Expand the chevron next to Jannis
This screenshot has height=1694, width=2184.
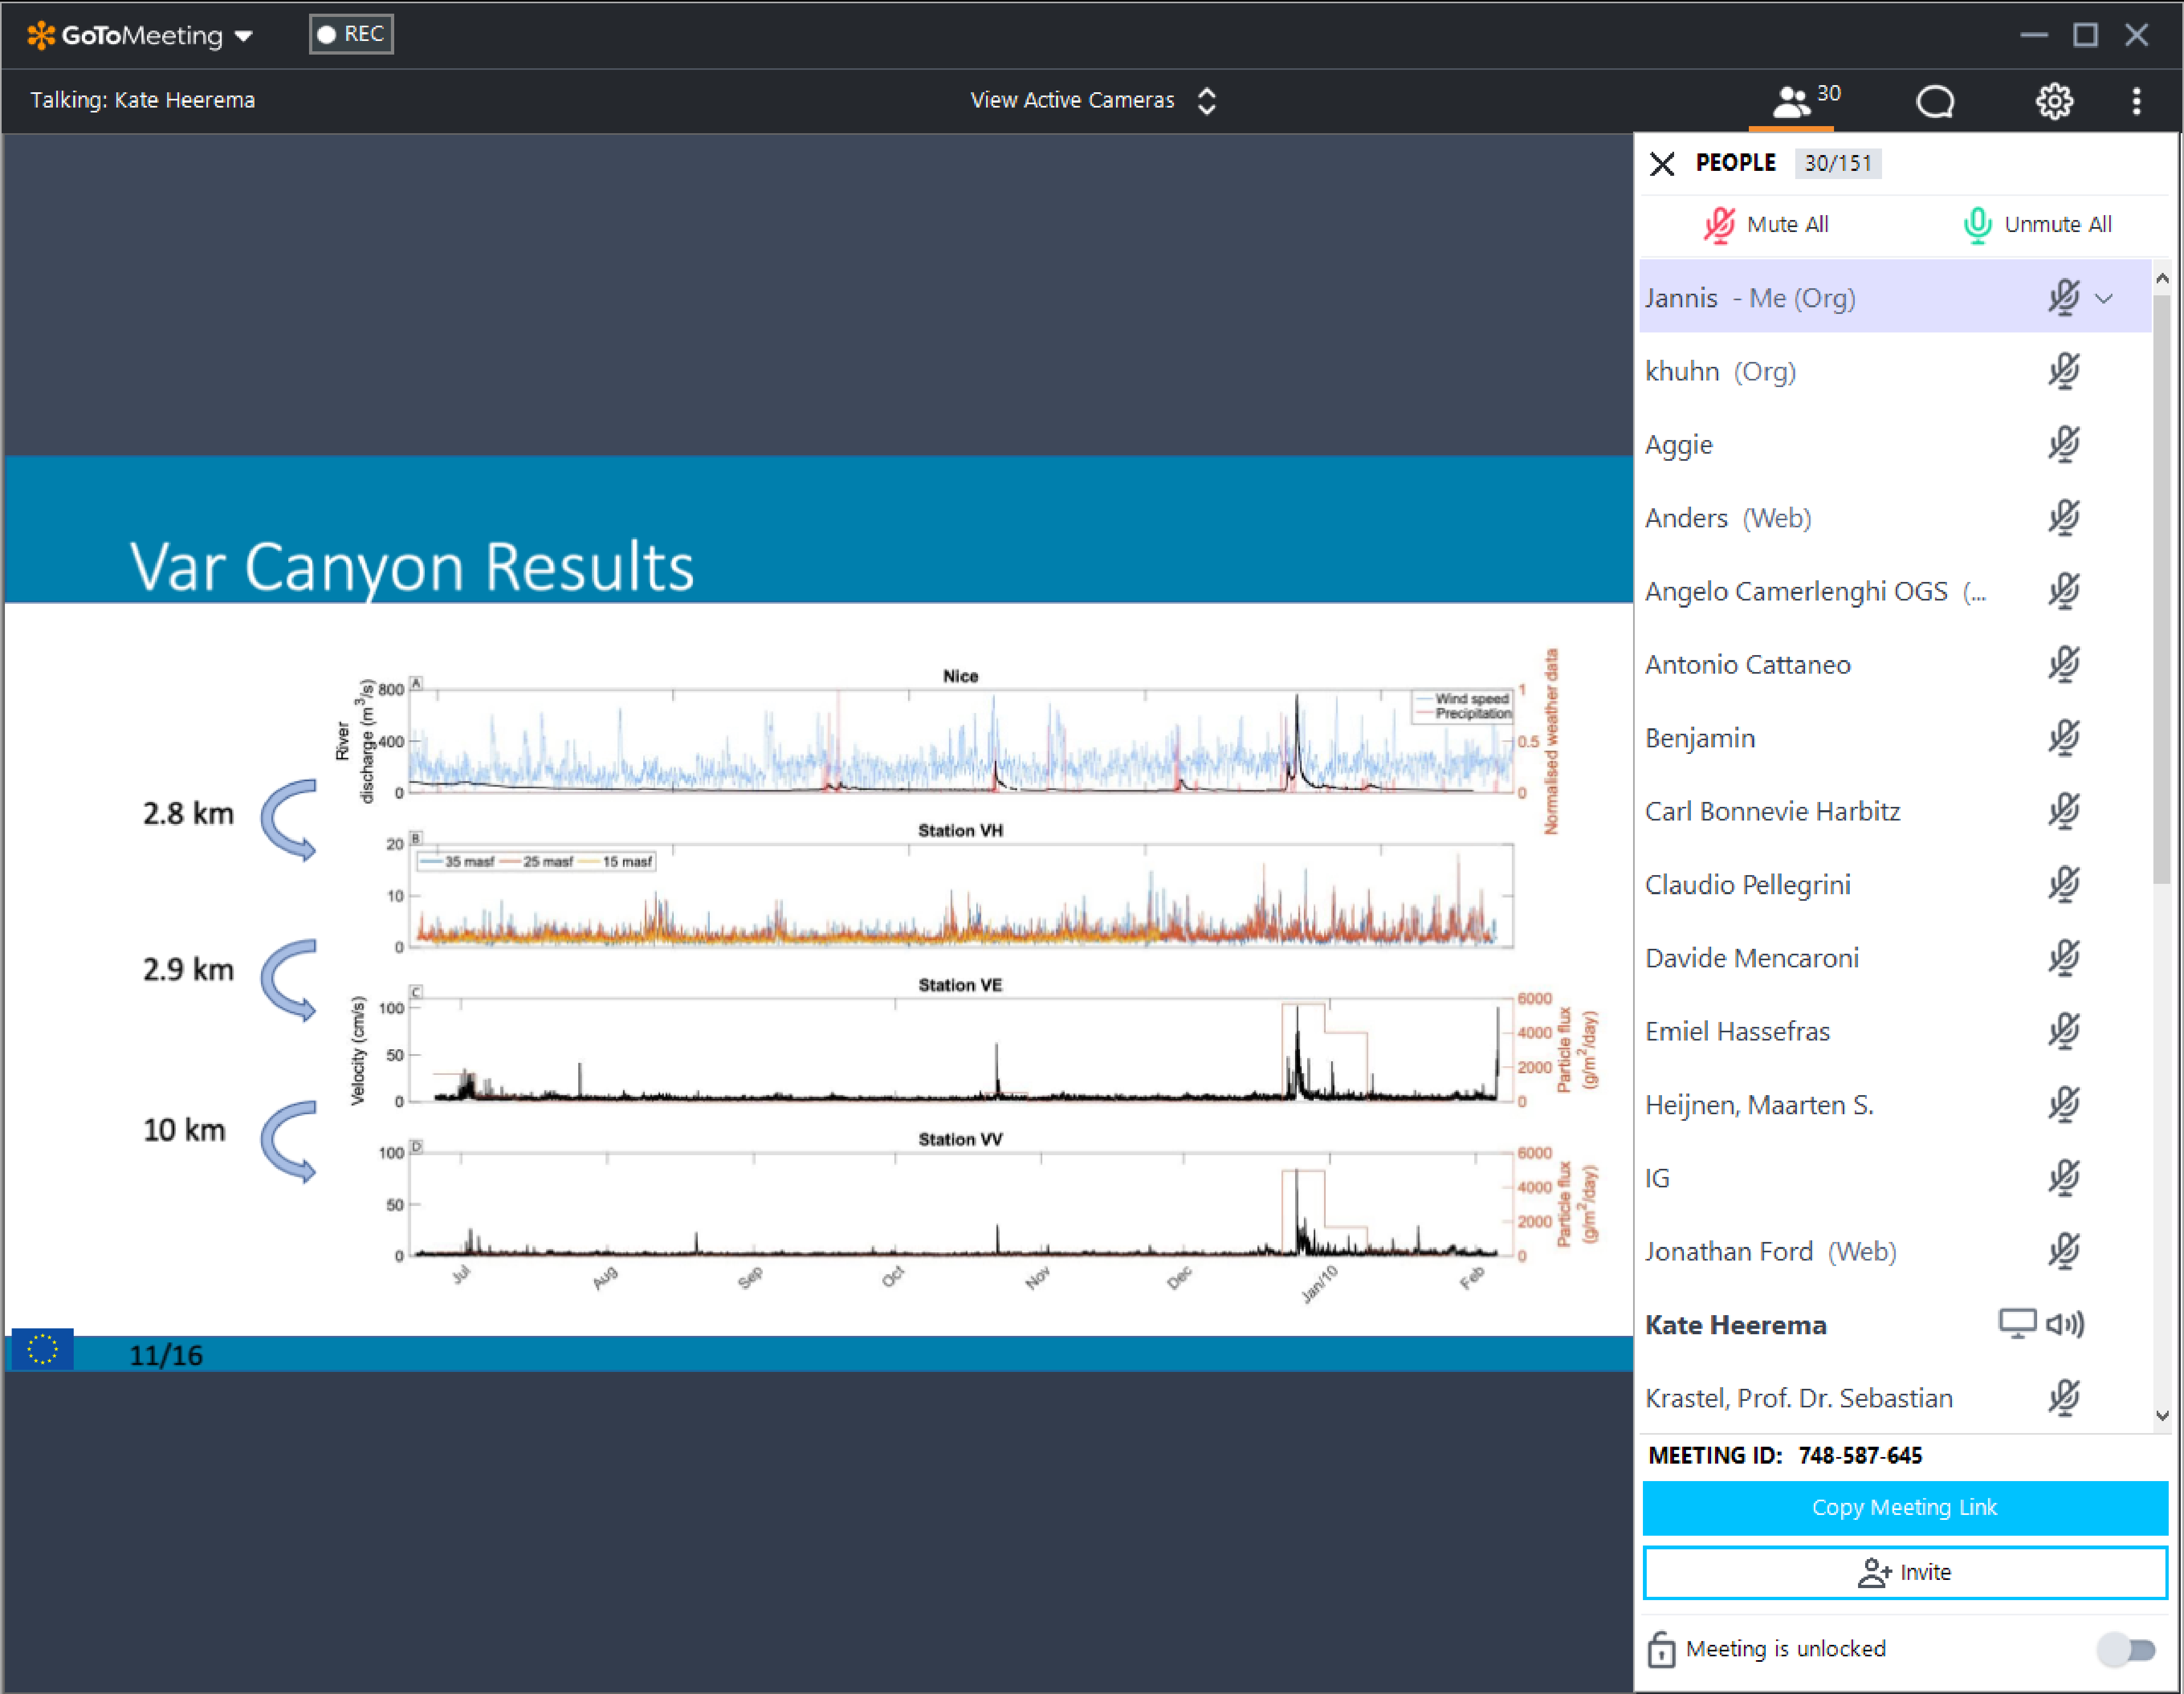click(2103, 298)
